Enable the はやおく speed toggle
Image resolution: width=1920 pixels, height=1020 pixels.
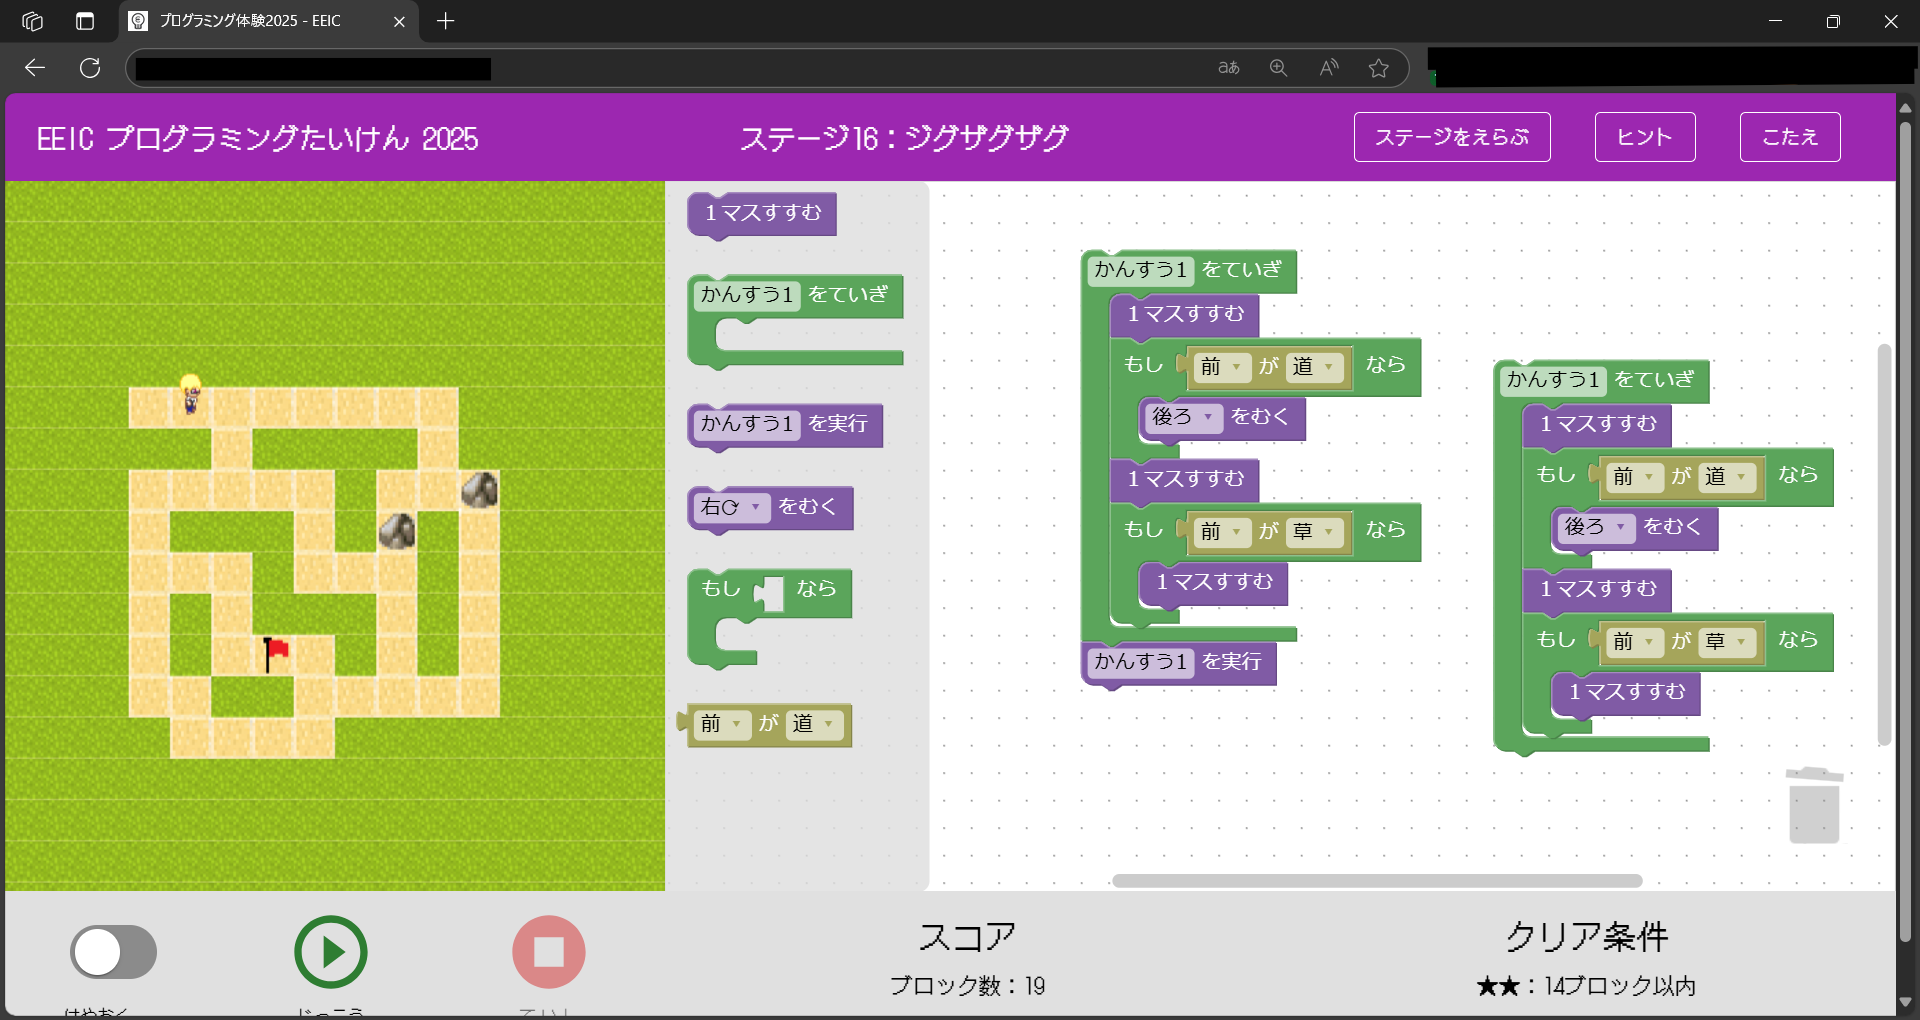coord(113,952)
